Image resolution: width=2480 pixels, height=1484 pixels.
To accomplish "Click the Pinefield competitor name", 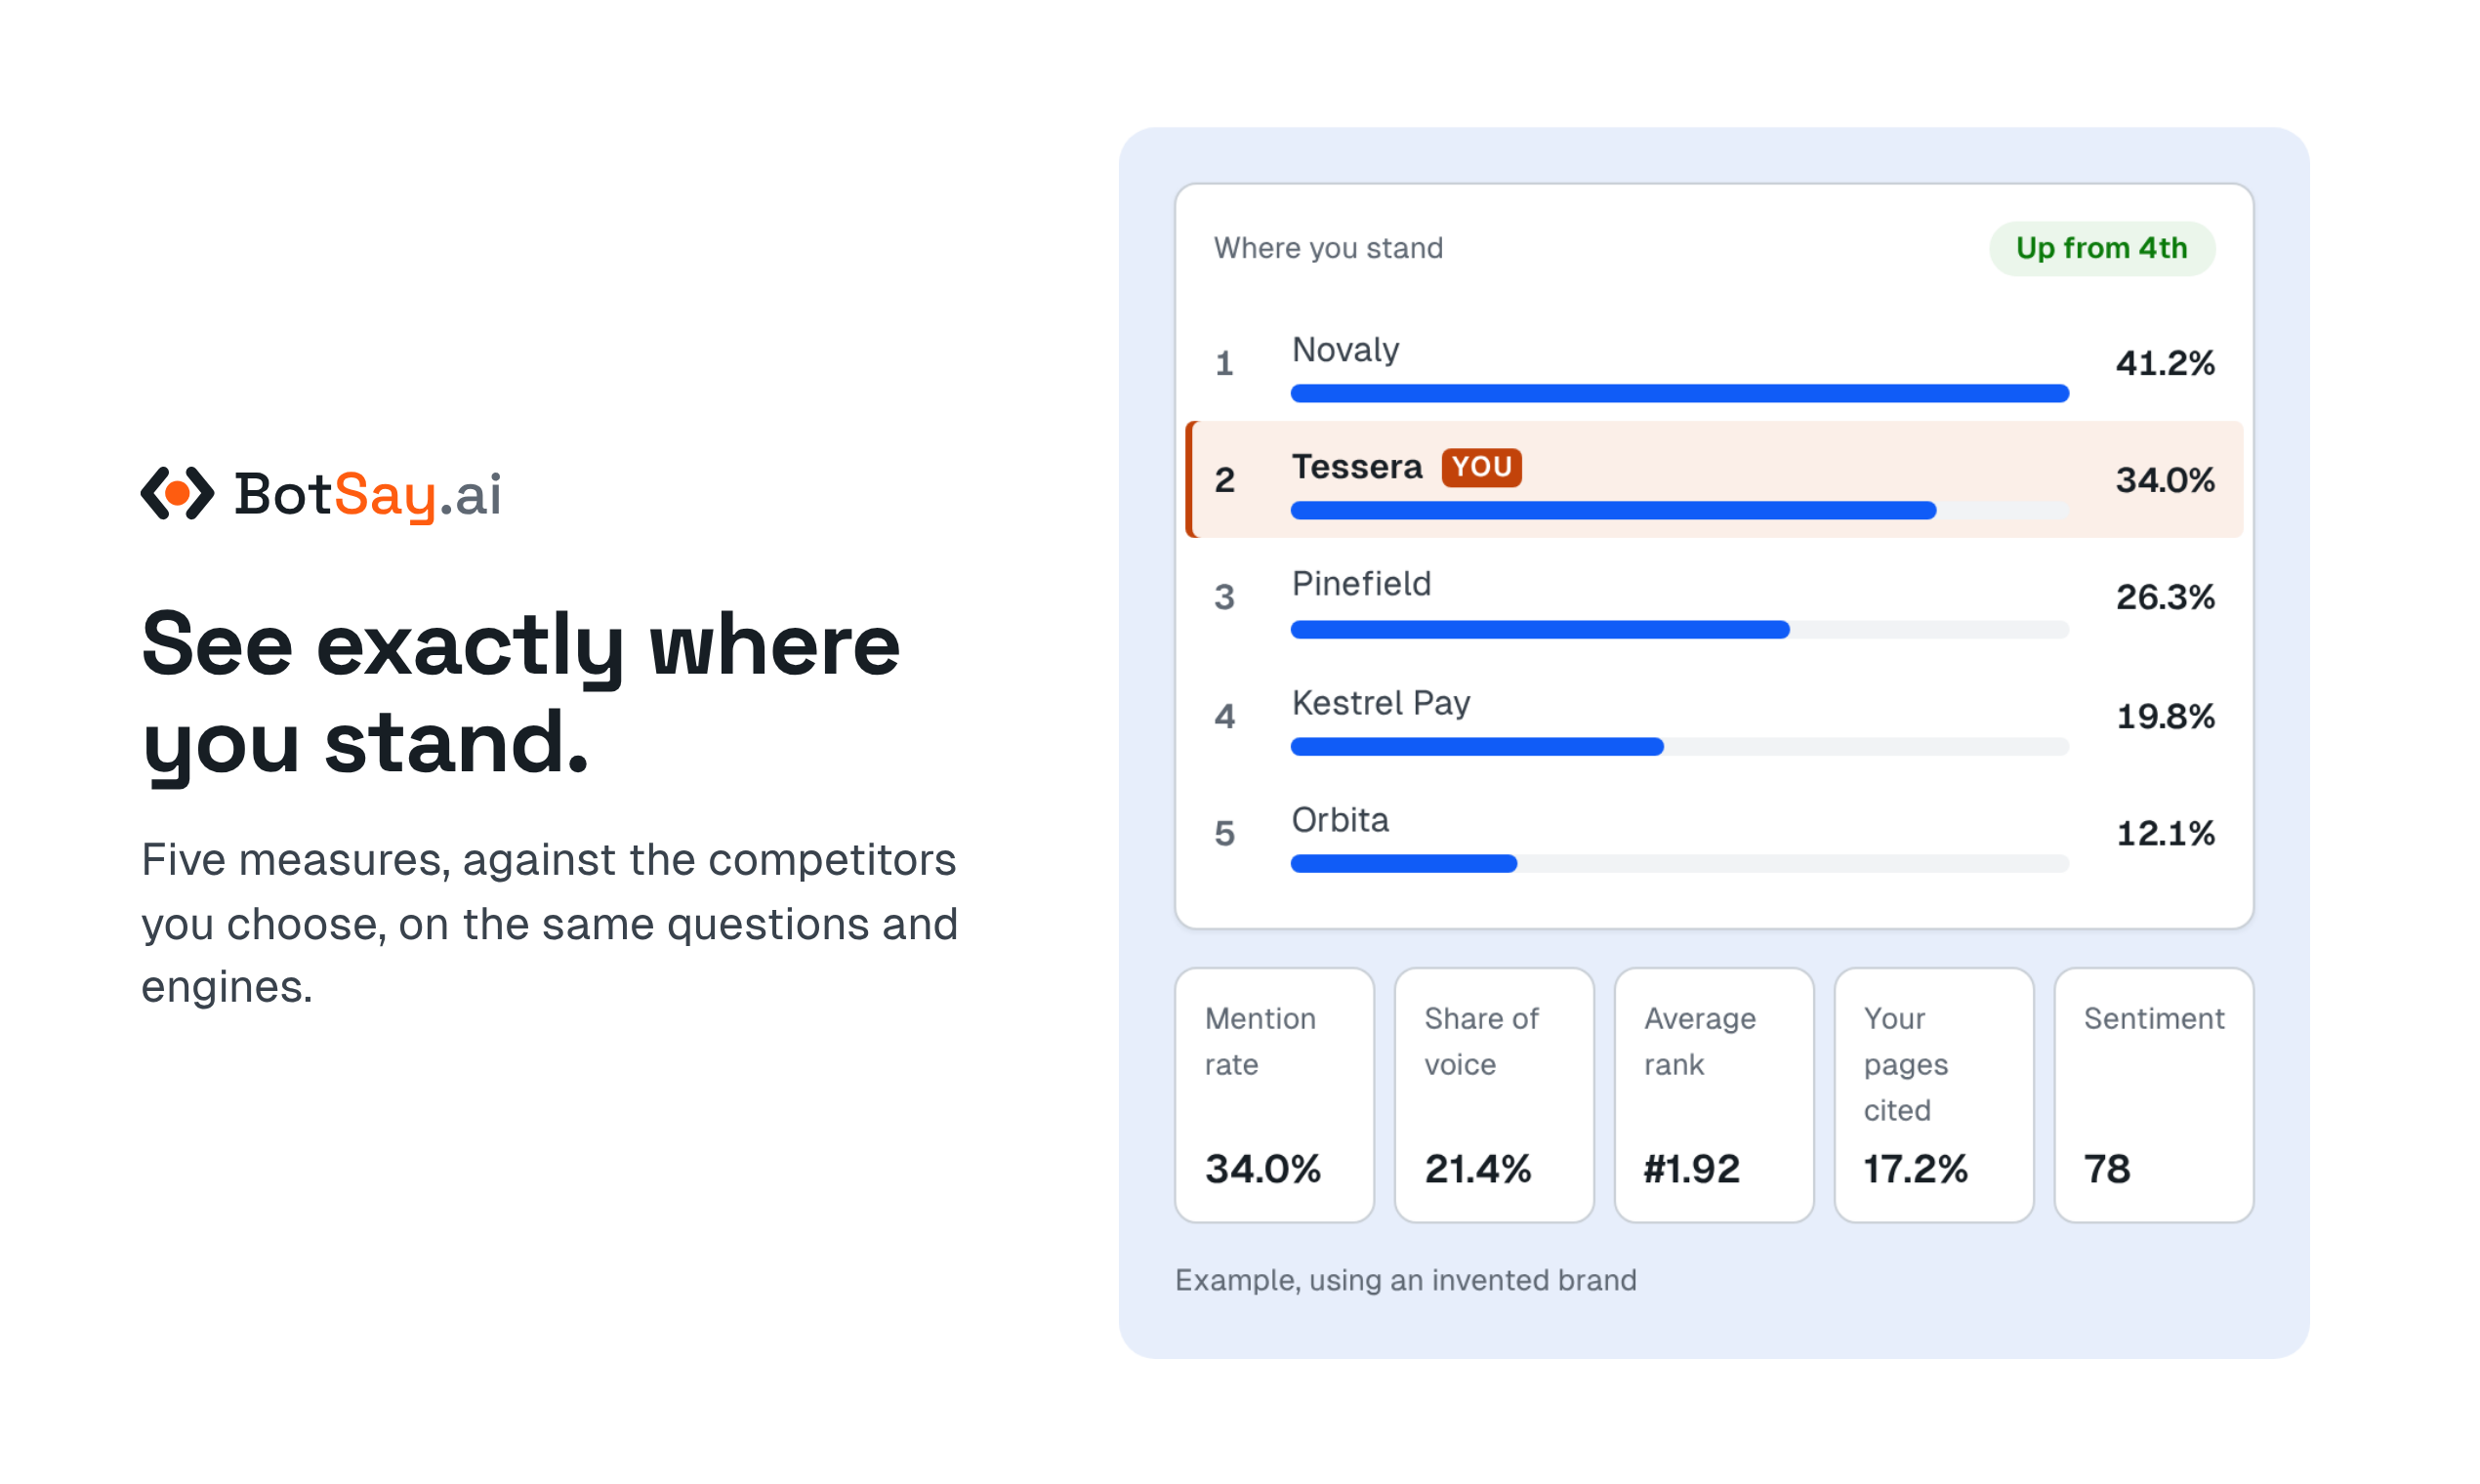I will coord(1361,583).
